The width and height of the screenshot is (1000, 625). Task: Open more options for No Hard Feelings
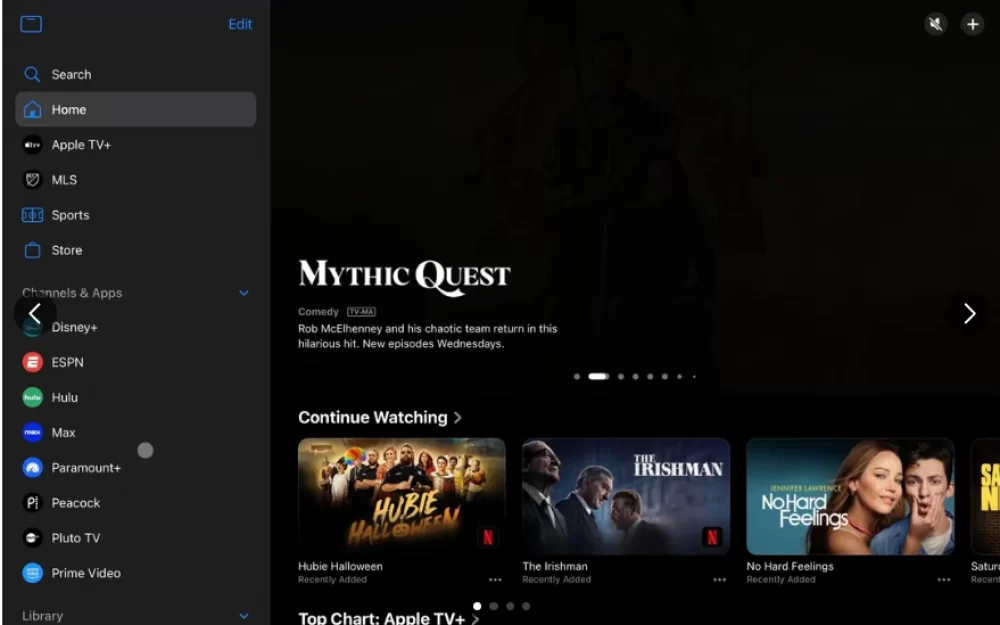[944, 580]
